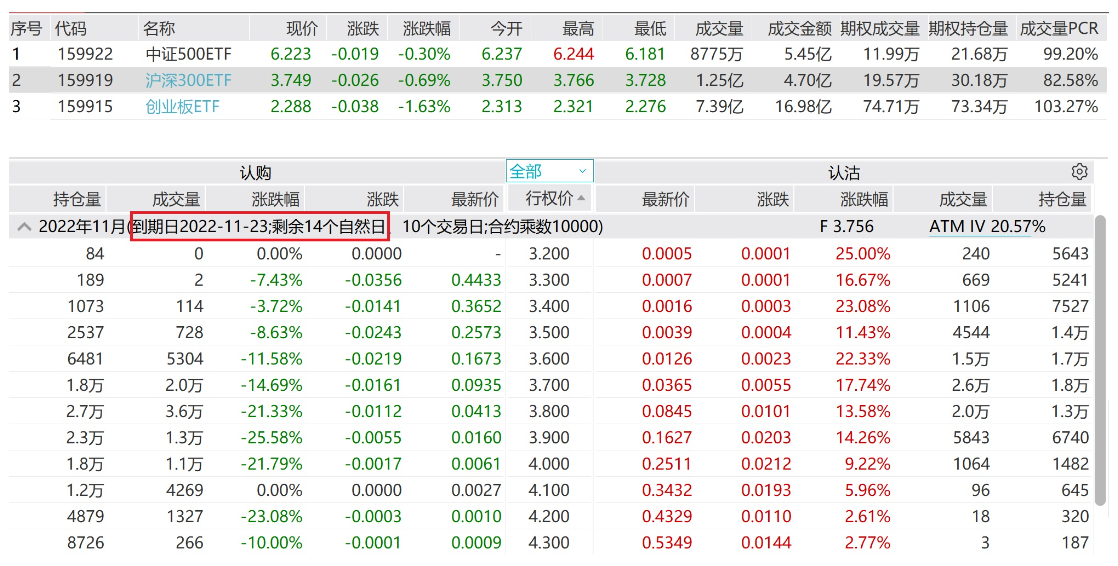Image resolution: width=1118 pixels, height=566 pixels.
Task: Select the 4.000 strike price row
Action: (x=548, y=463)
